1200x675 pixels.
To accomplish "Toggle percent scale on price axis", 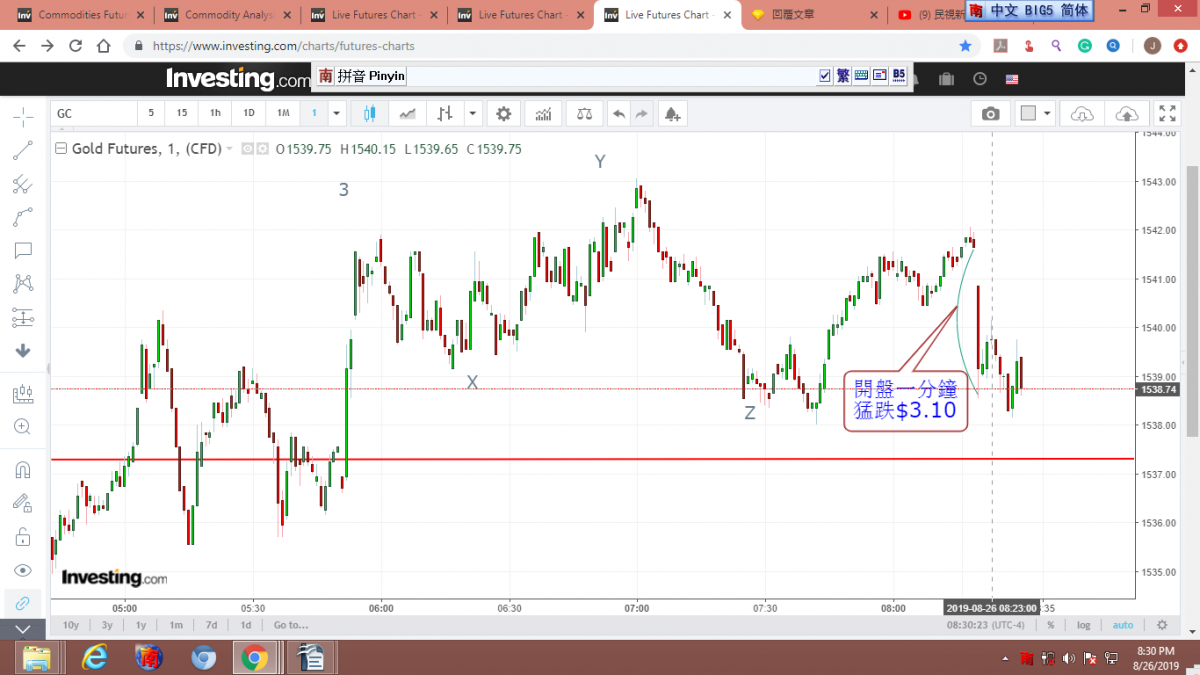I will pyautogui.click(x=1051, y=625).
